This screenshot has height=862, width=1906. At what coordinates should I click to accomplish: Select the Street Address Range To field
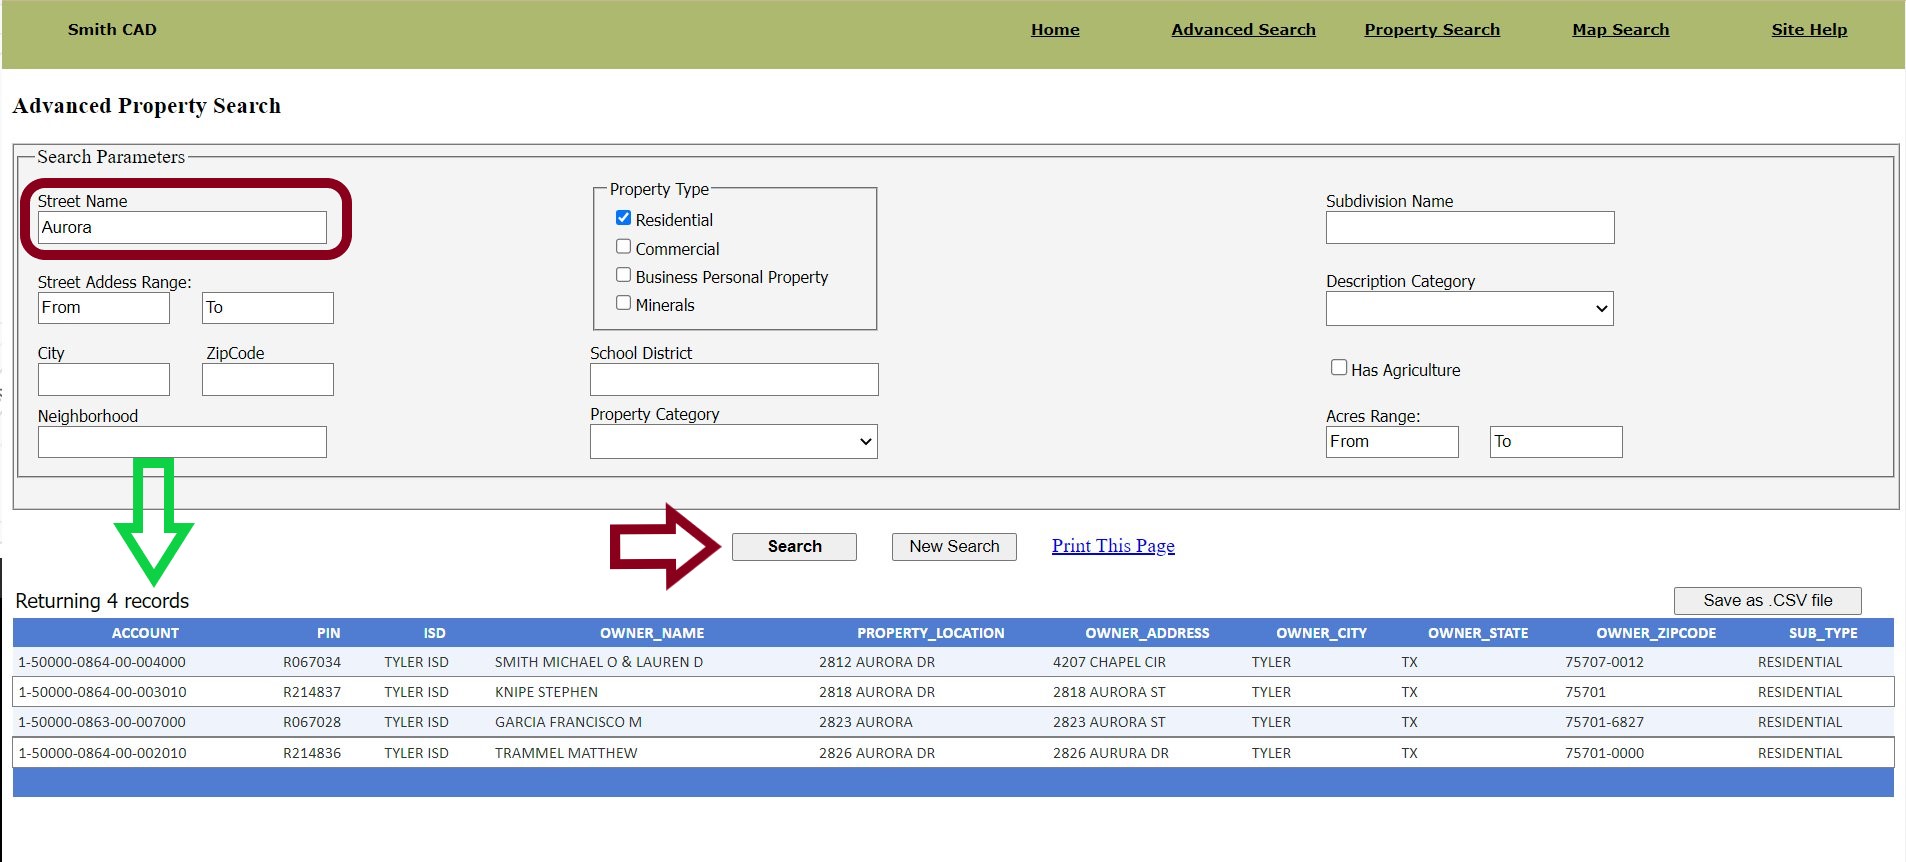click(268, 308)
